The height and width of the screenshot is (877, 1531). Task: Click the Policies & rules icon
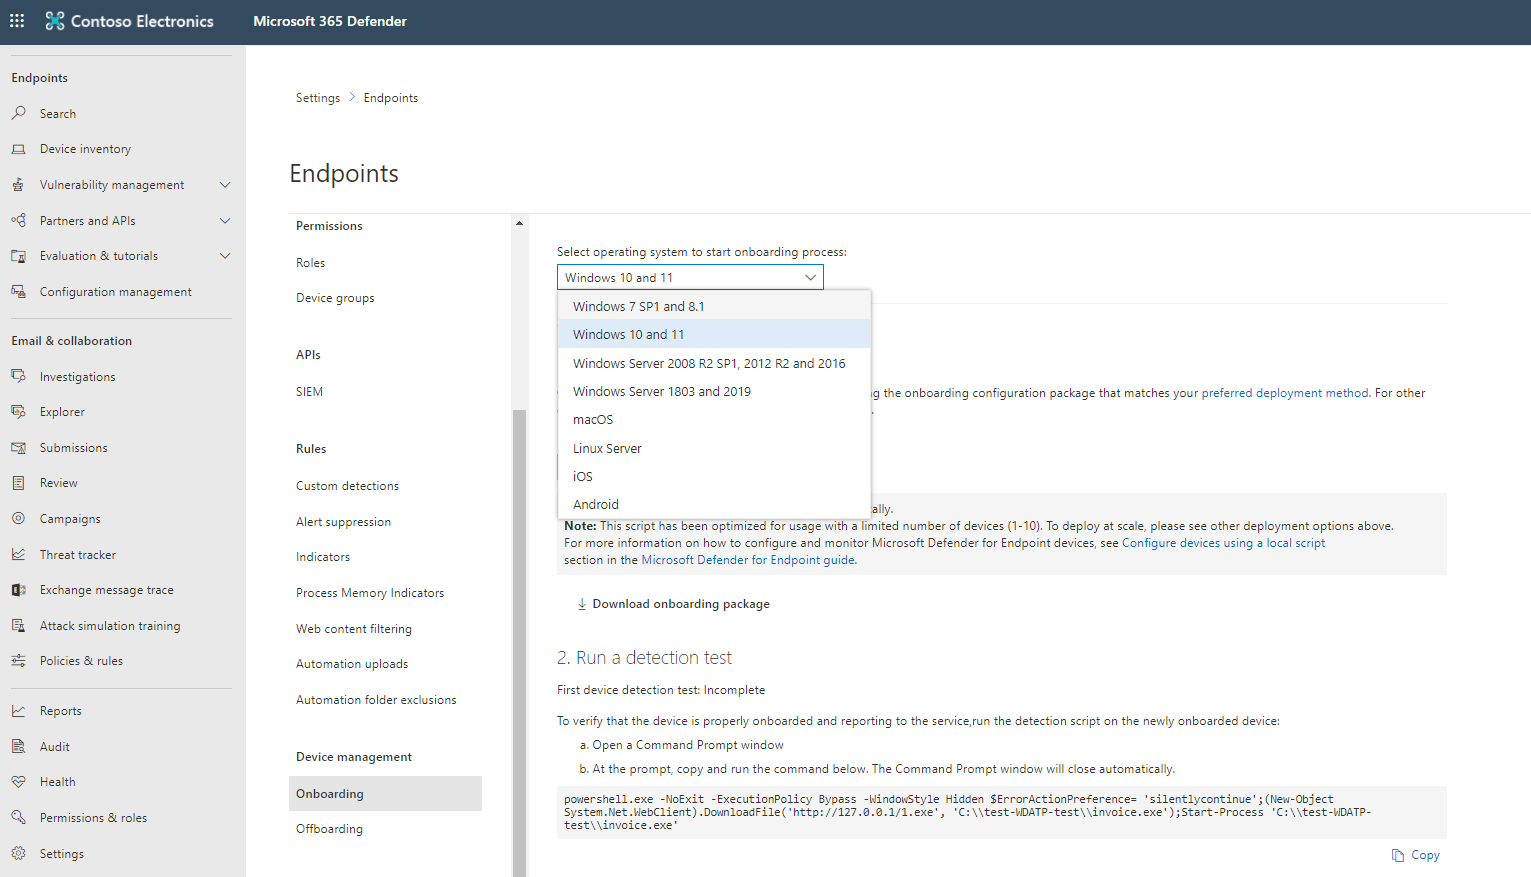coord(18,661)
